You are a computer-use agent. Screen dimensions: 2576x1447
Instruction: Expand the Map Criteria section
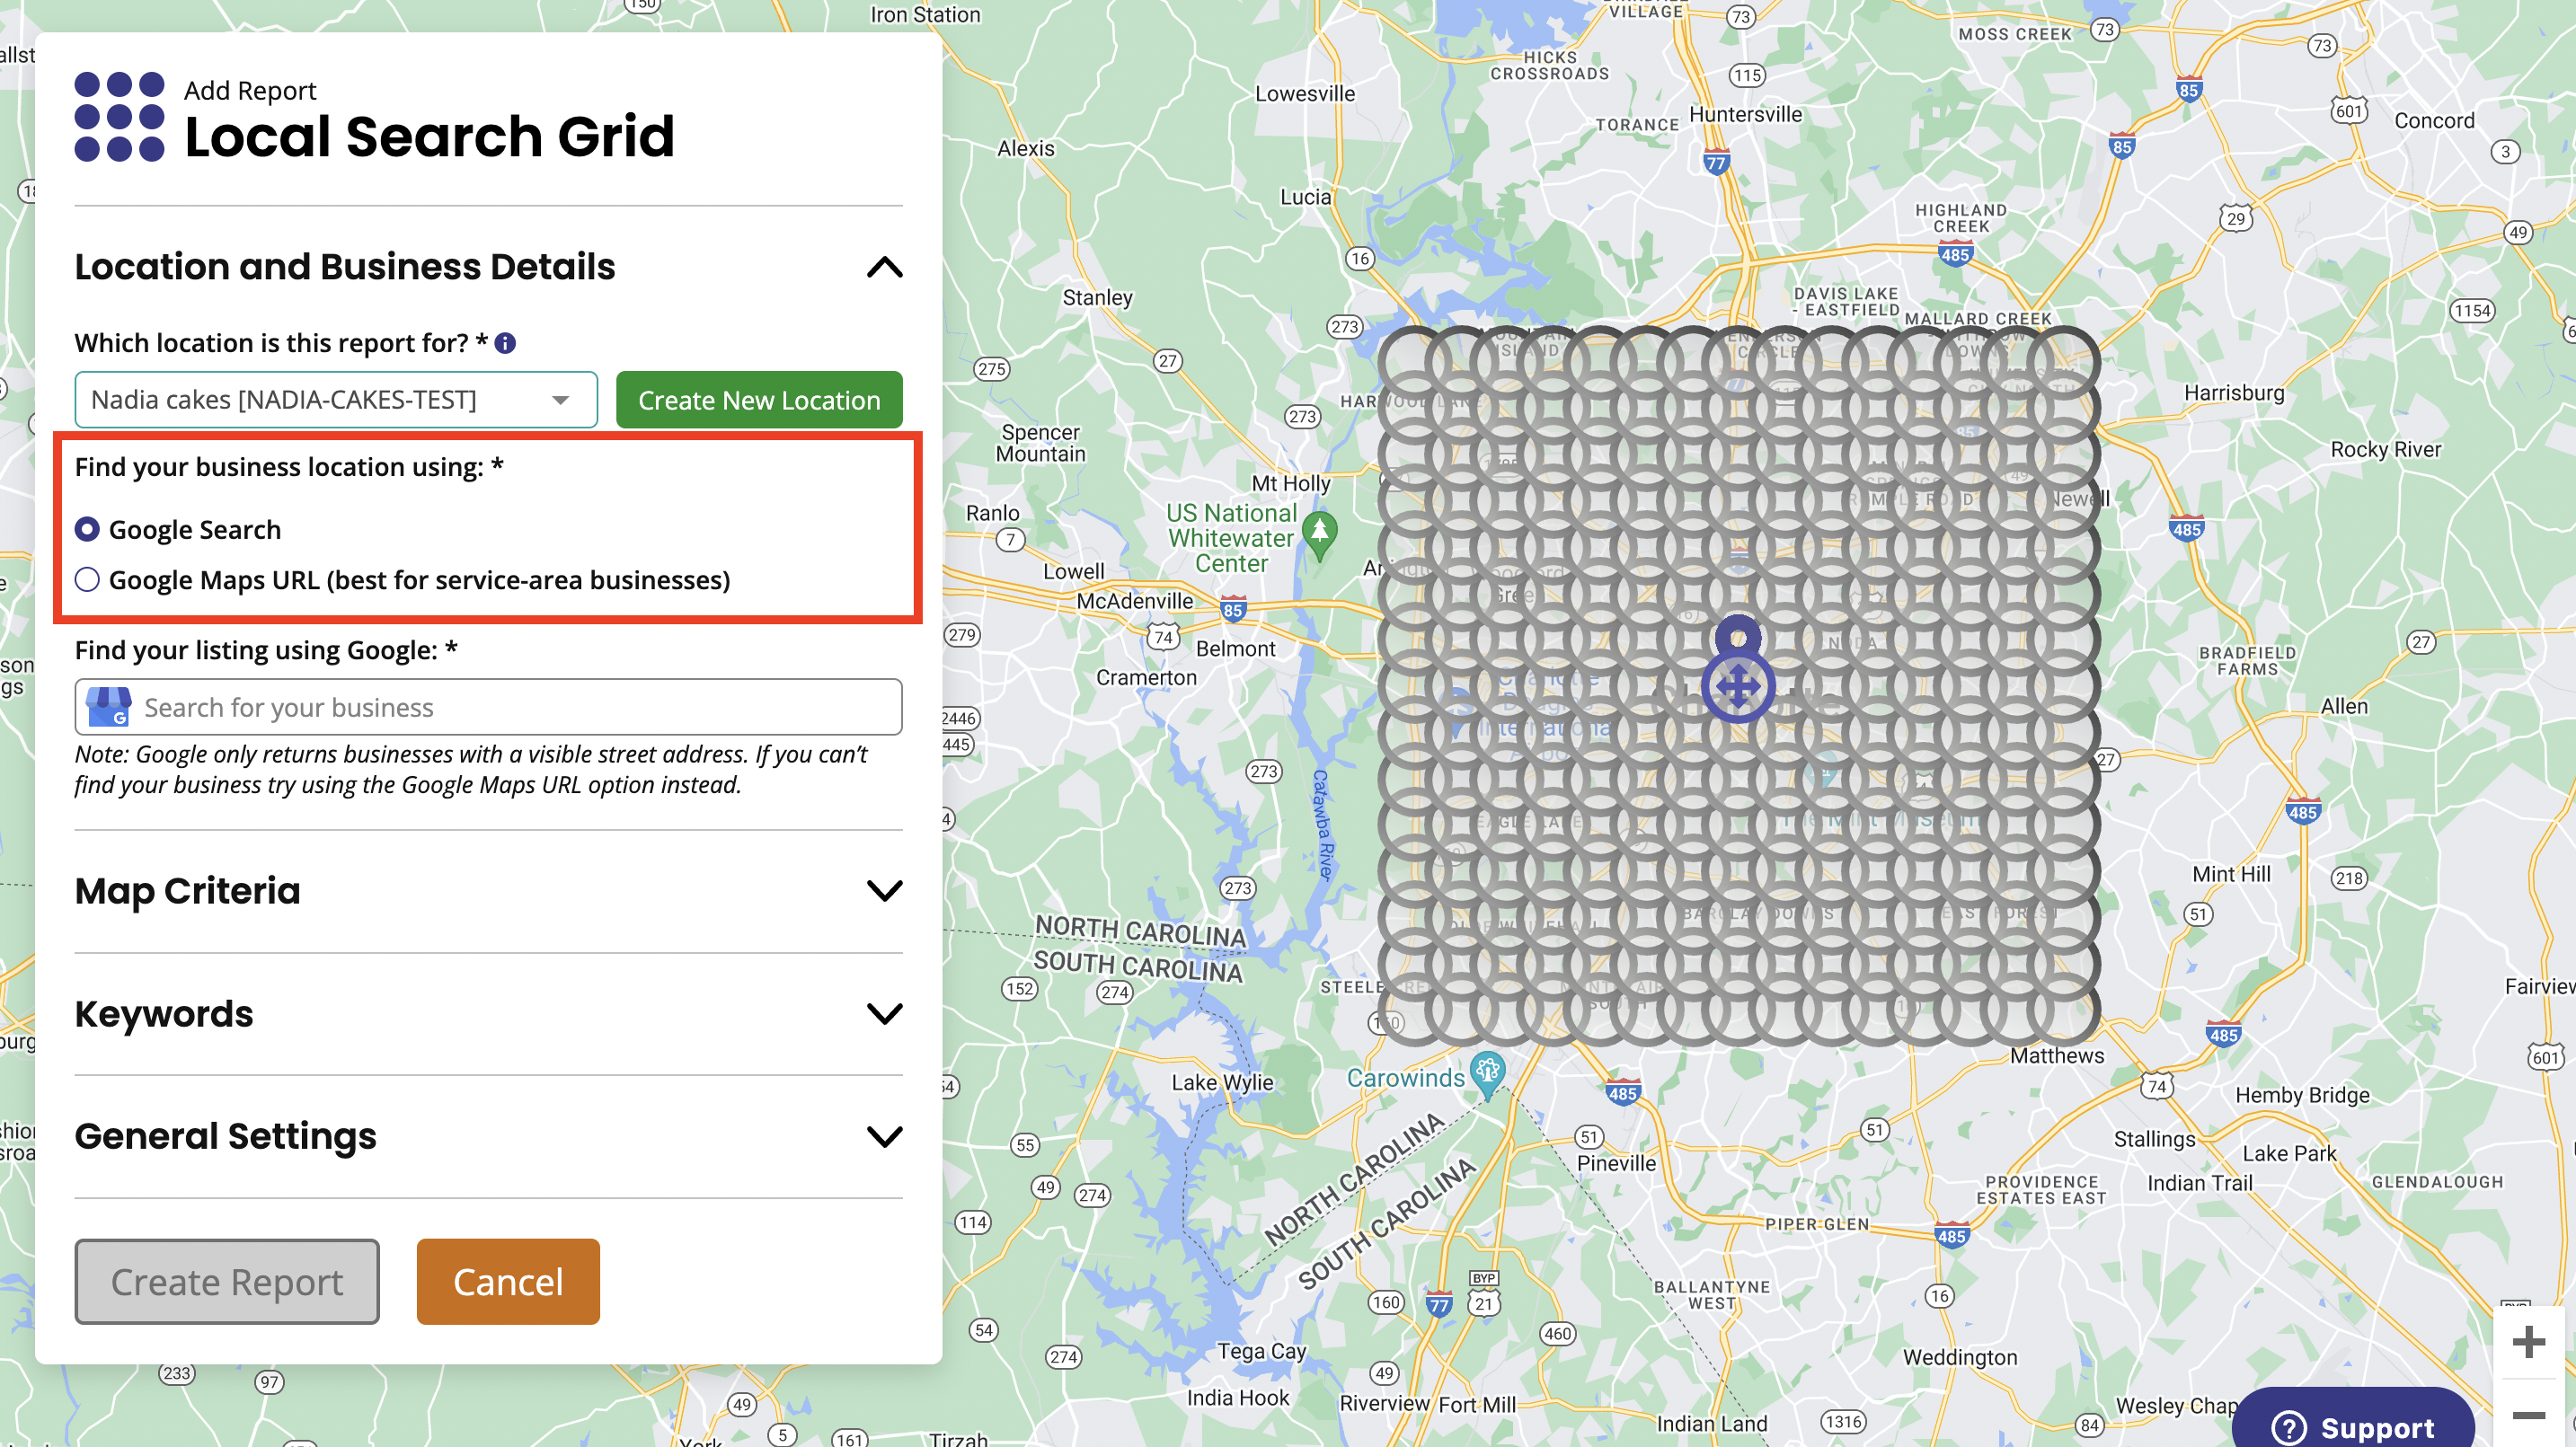coord(884,890)
